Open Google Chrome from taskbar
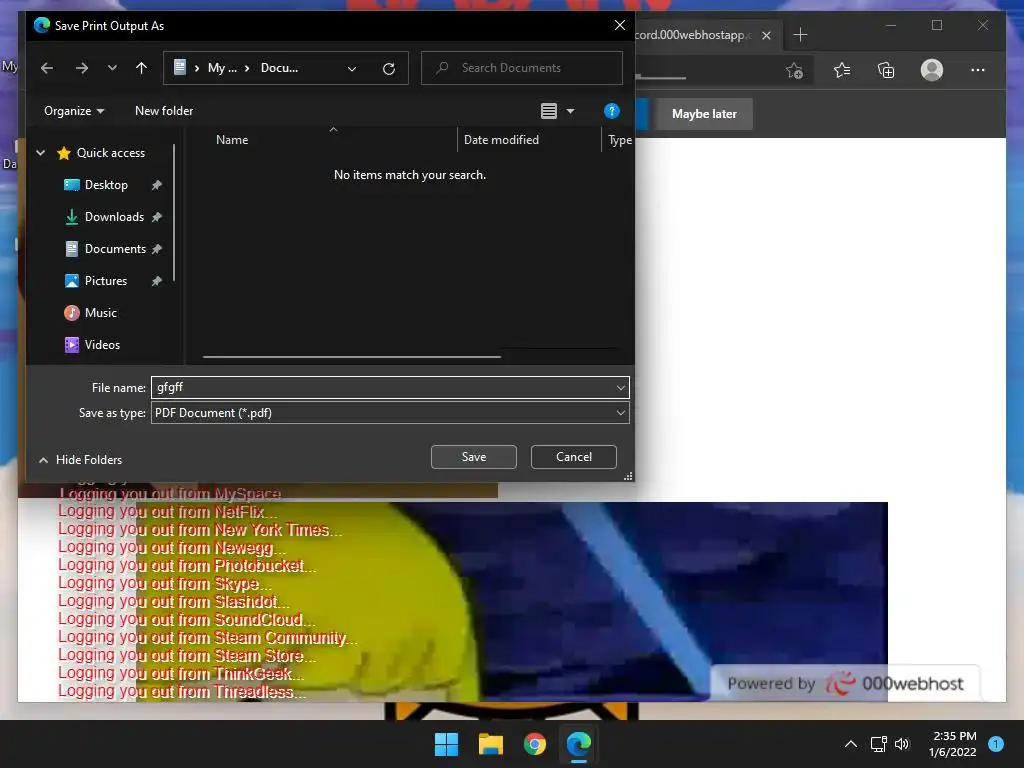 [534, 744]
